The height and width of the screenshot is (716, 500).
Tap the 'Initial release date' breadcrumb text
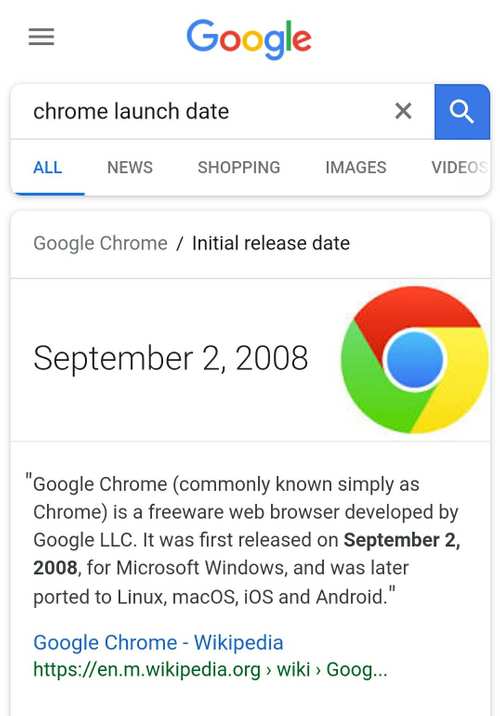tap(271, 243)
